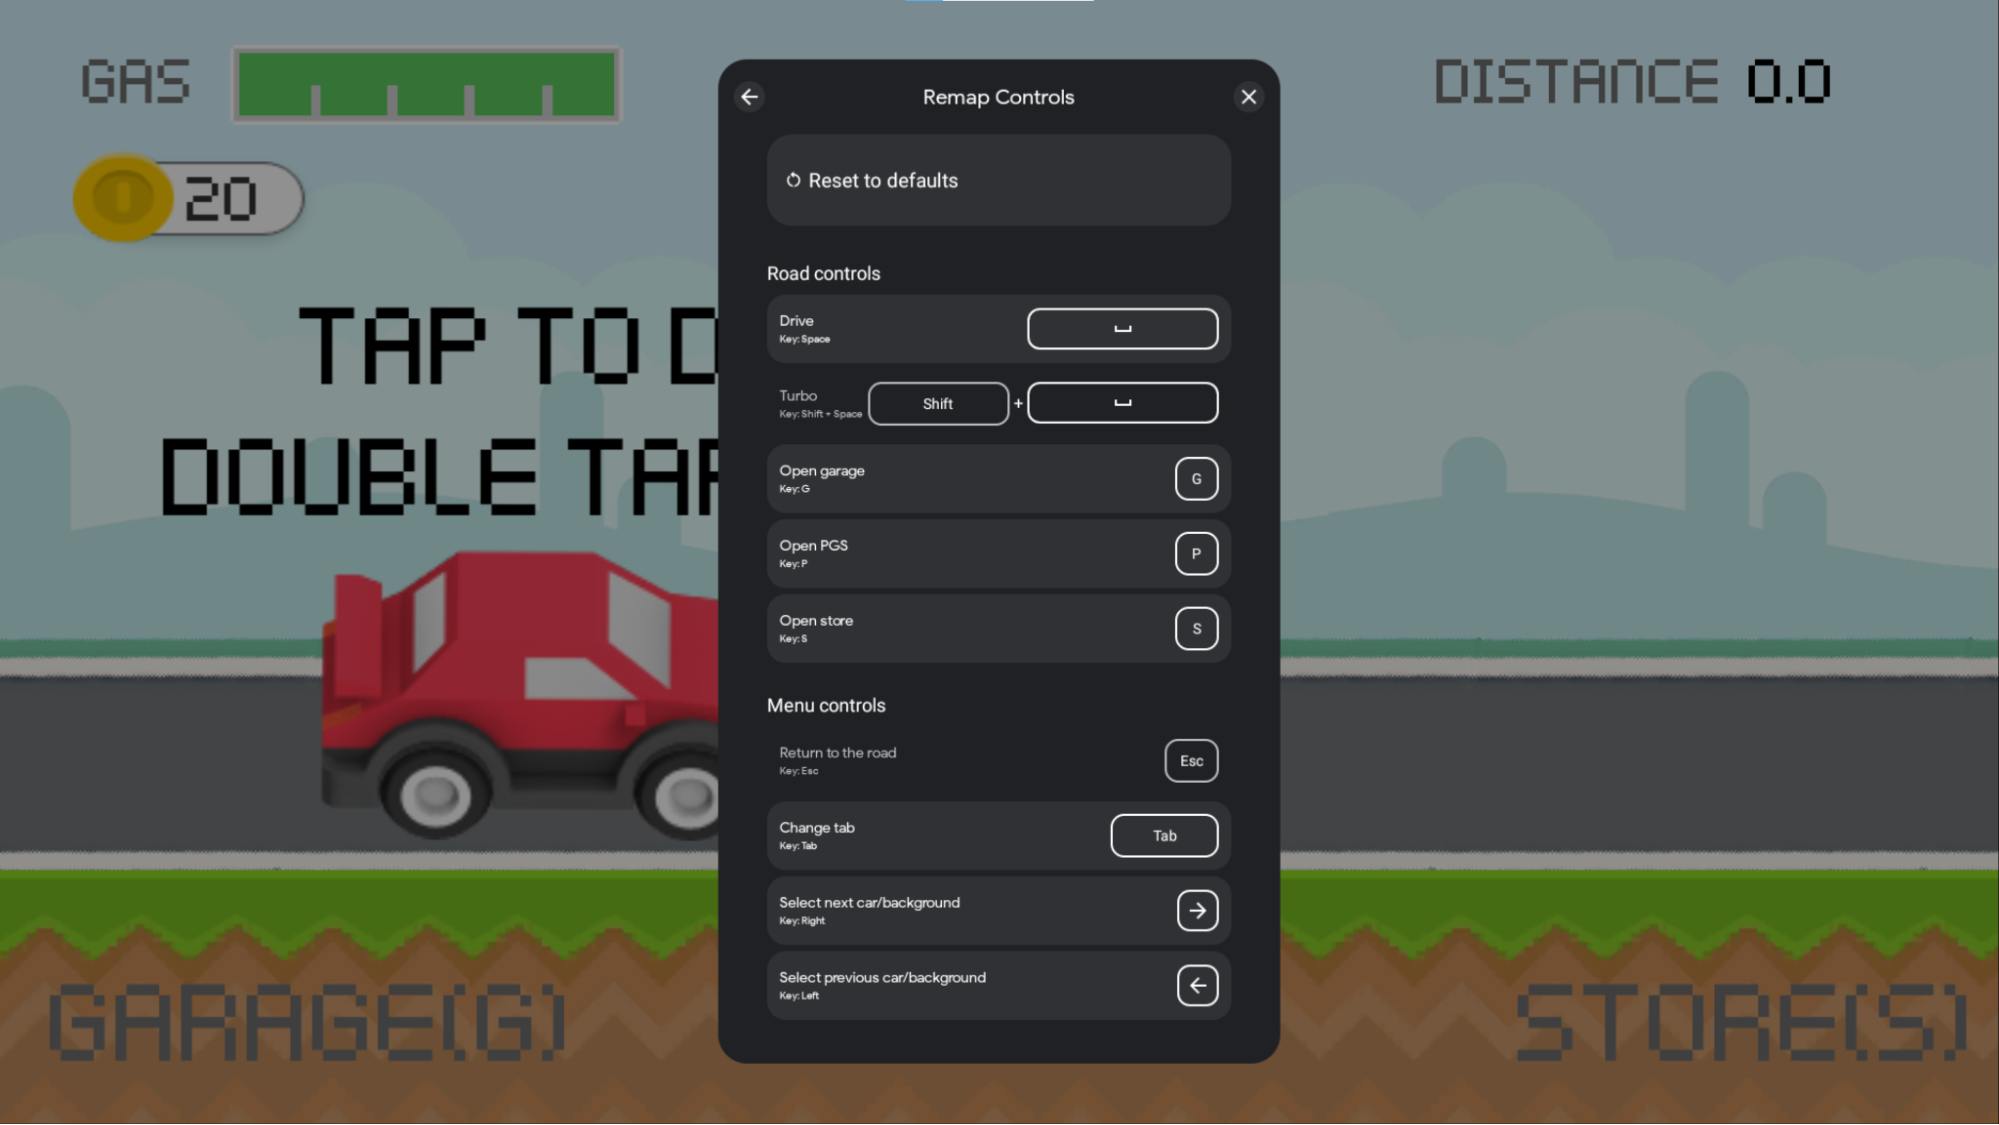Viewport: 1999px width, 1125px height.
Task: Expand Menu controls section
Action: (x=825, y=705)
